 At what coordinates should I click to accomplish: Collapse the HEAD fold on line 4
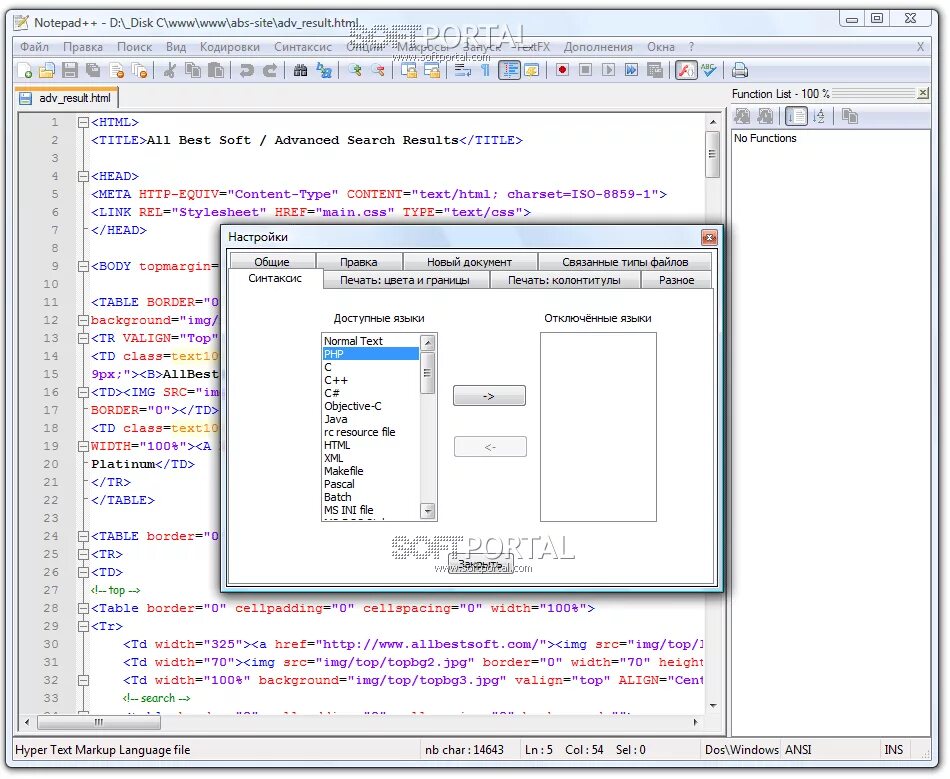[83, 176]
